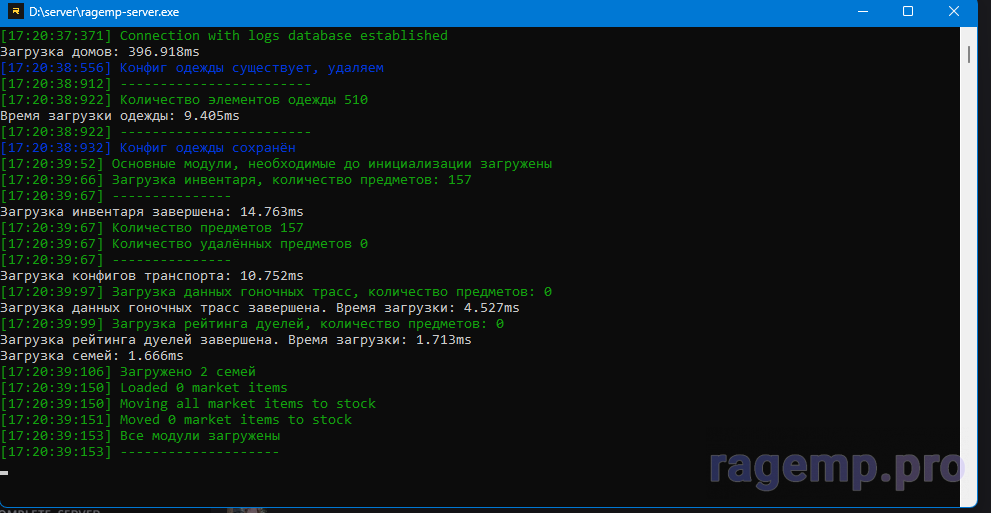
Task: Maximize the ragemp-server console window
Action: pos(908,11)
